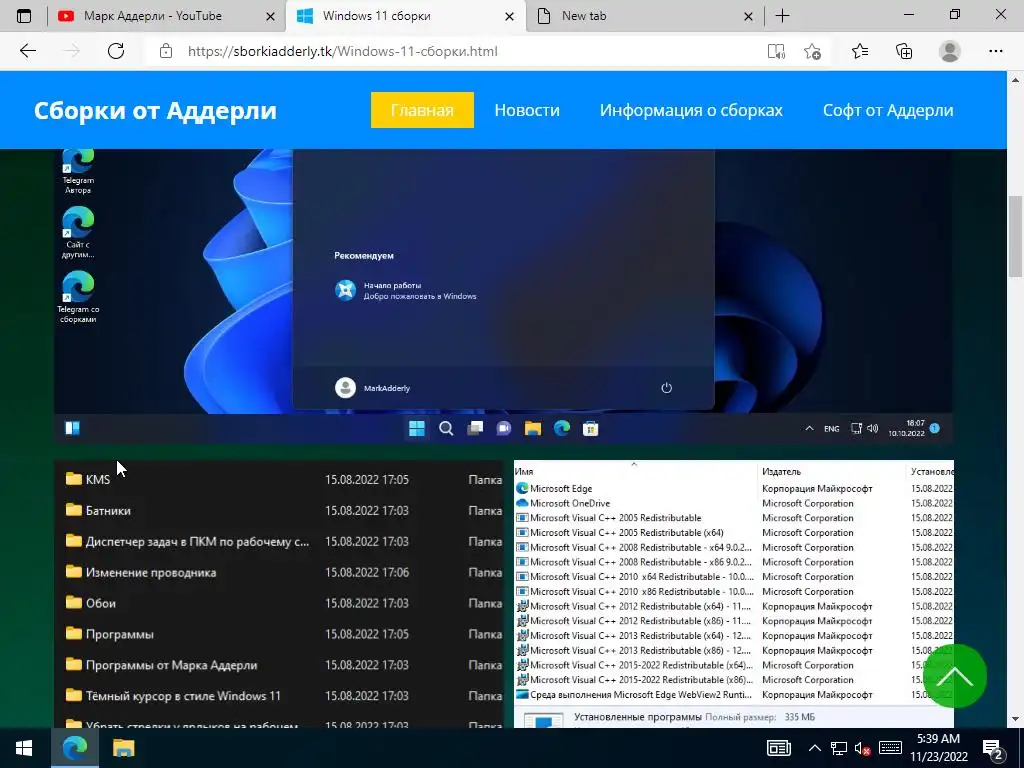This screenshot has height=768, width=1024.
Task: Open Edge Settings and more menu
Action: click(996, 51)
